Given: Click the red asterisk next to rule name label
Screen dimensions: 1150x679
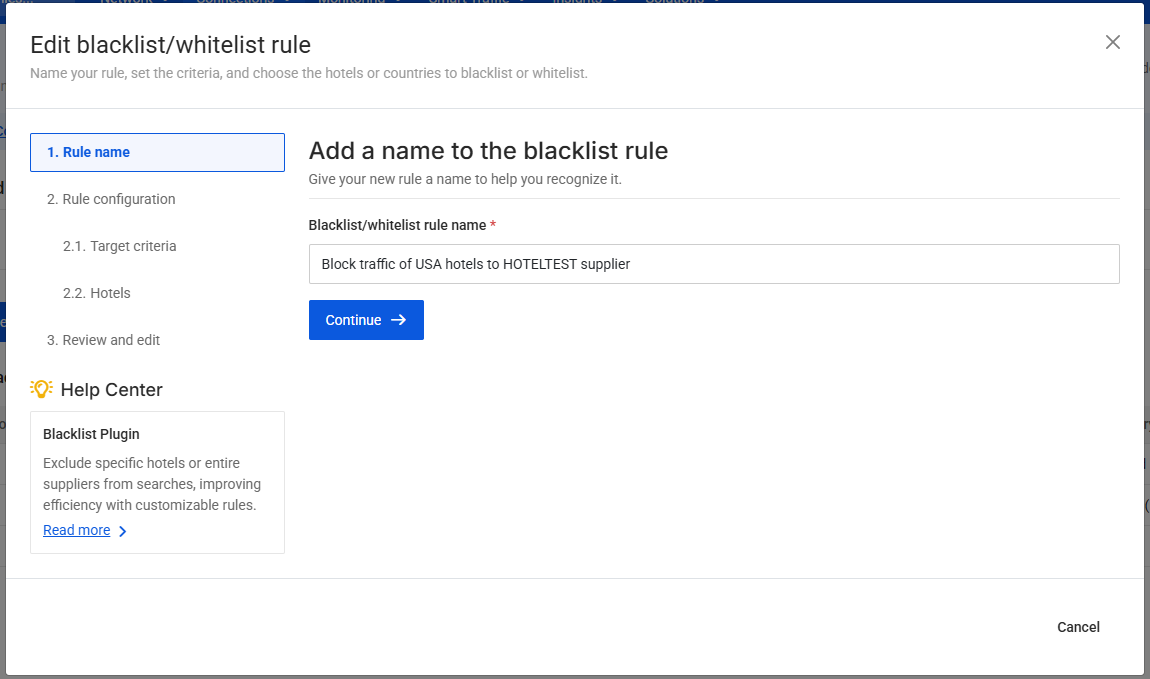Looking at the screenshot, I should coord(492,224).
